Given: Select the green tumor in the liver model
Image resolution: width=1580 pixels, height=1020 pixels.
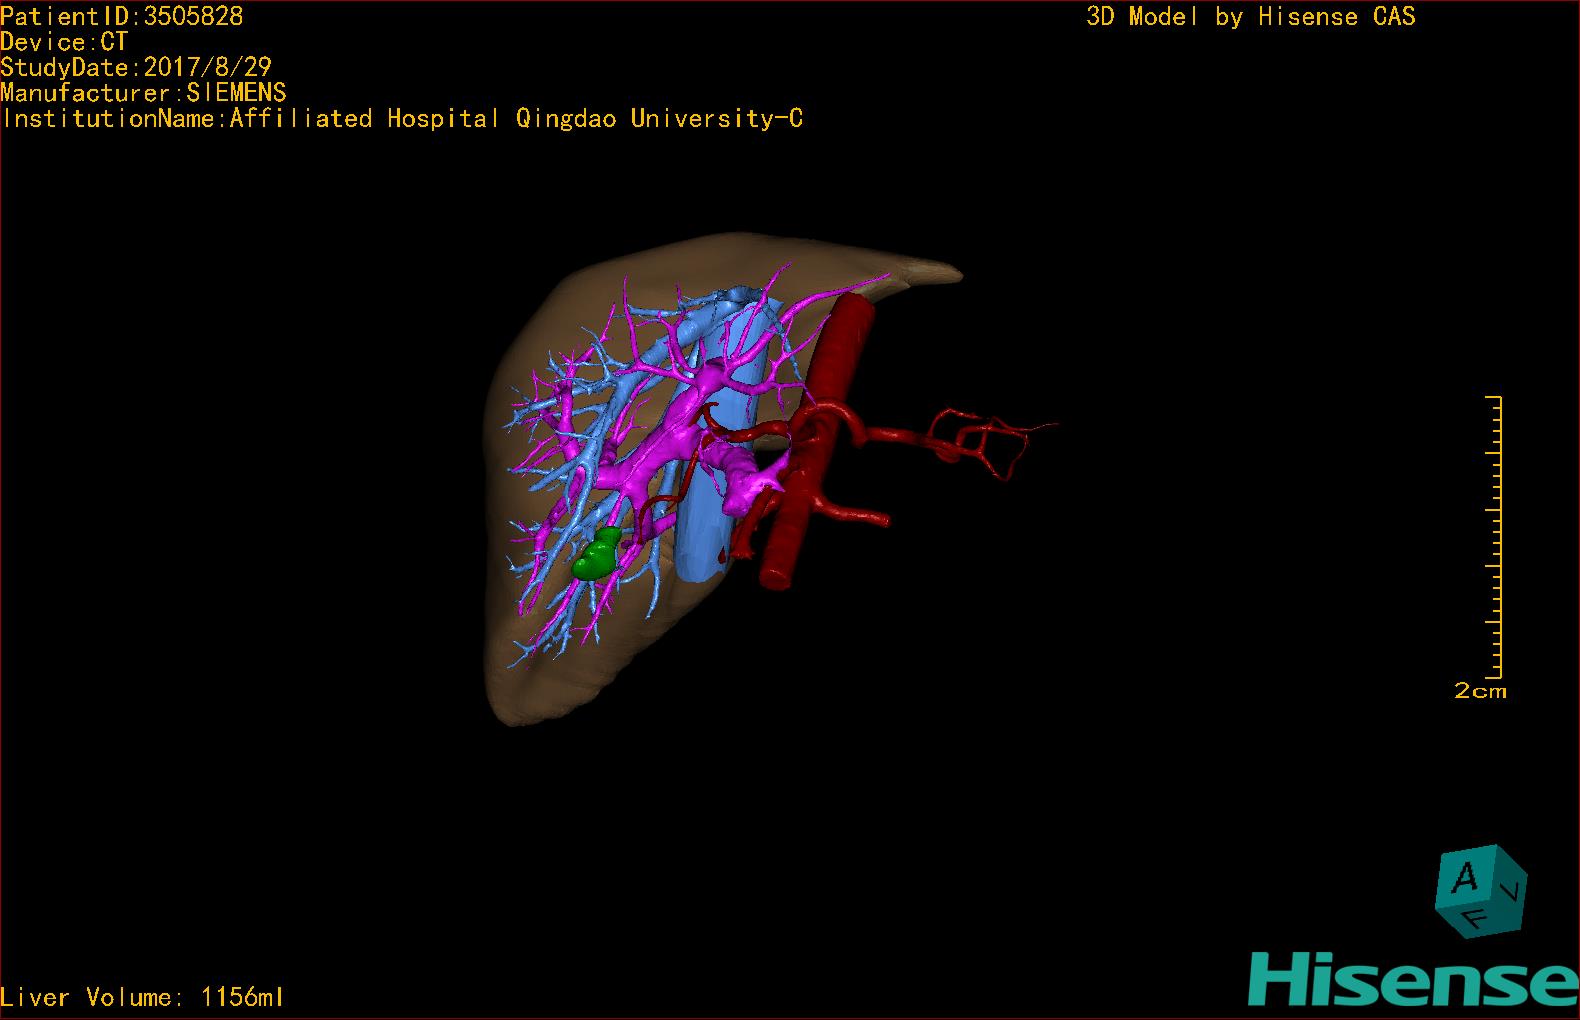Looking at the screenshot, I should point(599,554).
